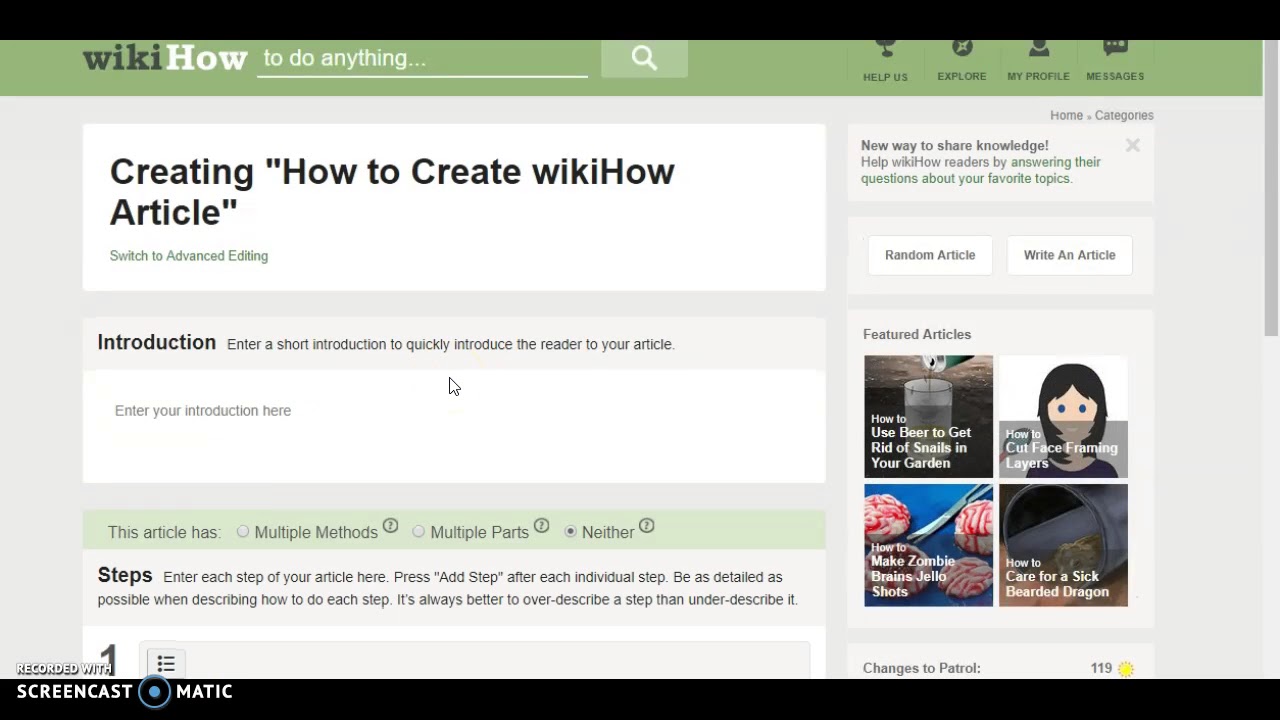Click the page vertical scrollbar thumb
The image size is (1280, 720).
pyautogui.click(x=1271, y=190)
